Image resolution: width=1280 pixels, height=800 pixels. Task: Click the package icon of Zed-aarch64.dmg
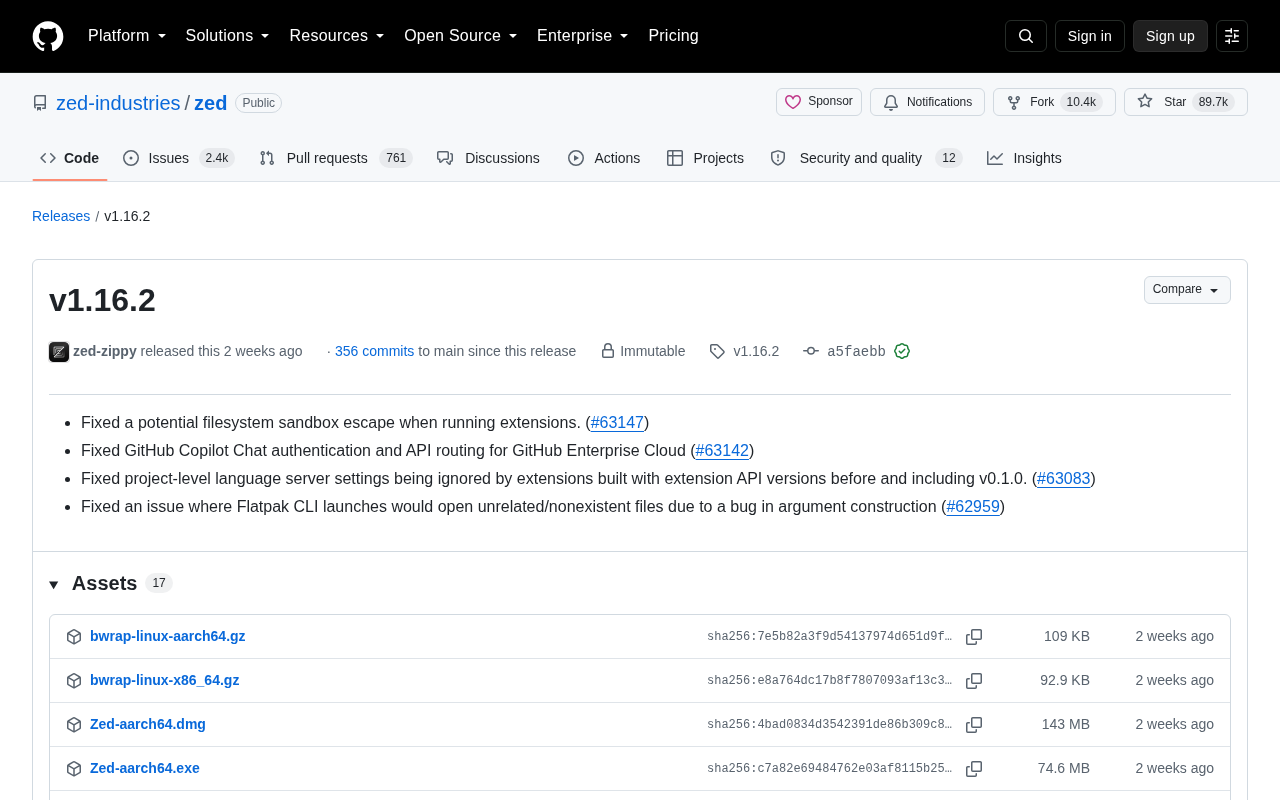[x=74, y=725]
